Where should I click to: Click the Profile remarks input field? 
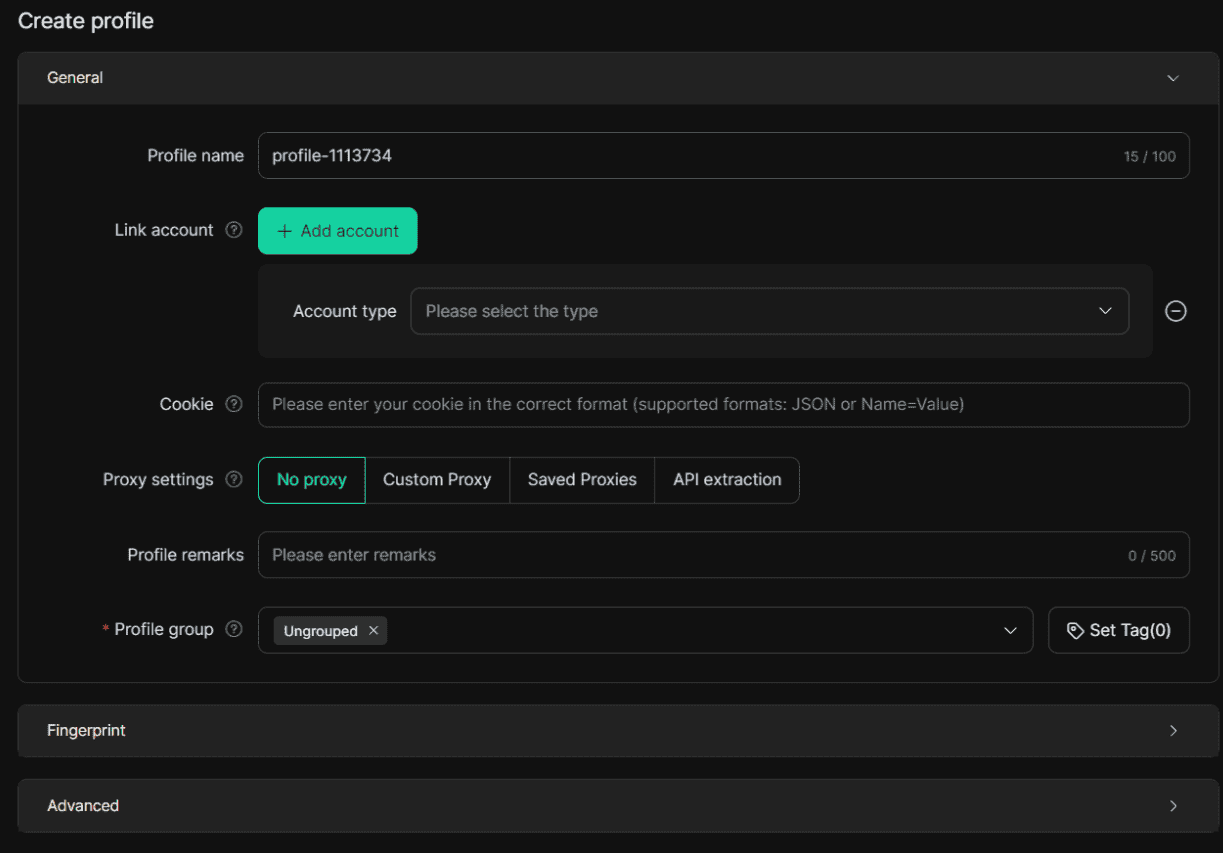pos(724,555)
